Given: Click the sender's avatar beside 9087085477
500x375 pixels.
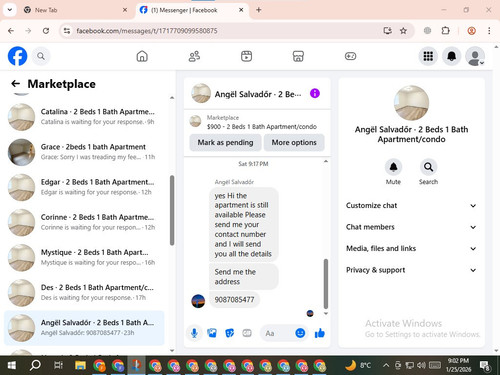Looking at the screenshot, I should tap(198, 301).
